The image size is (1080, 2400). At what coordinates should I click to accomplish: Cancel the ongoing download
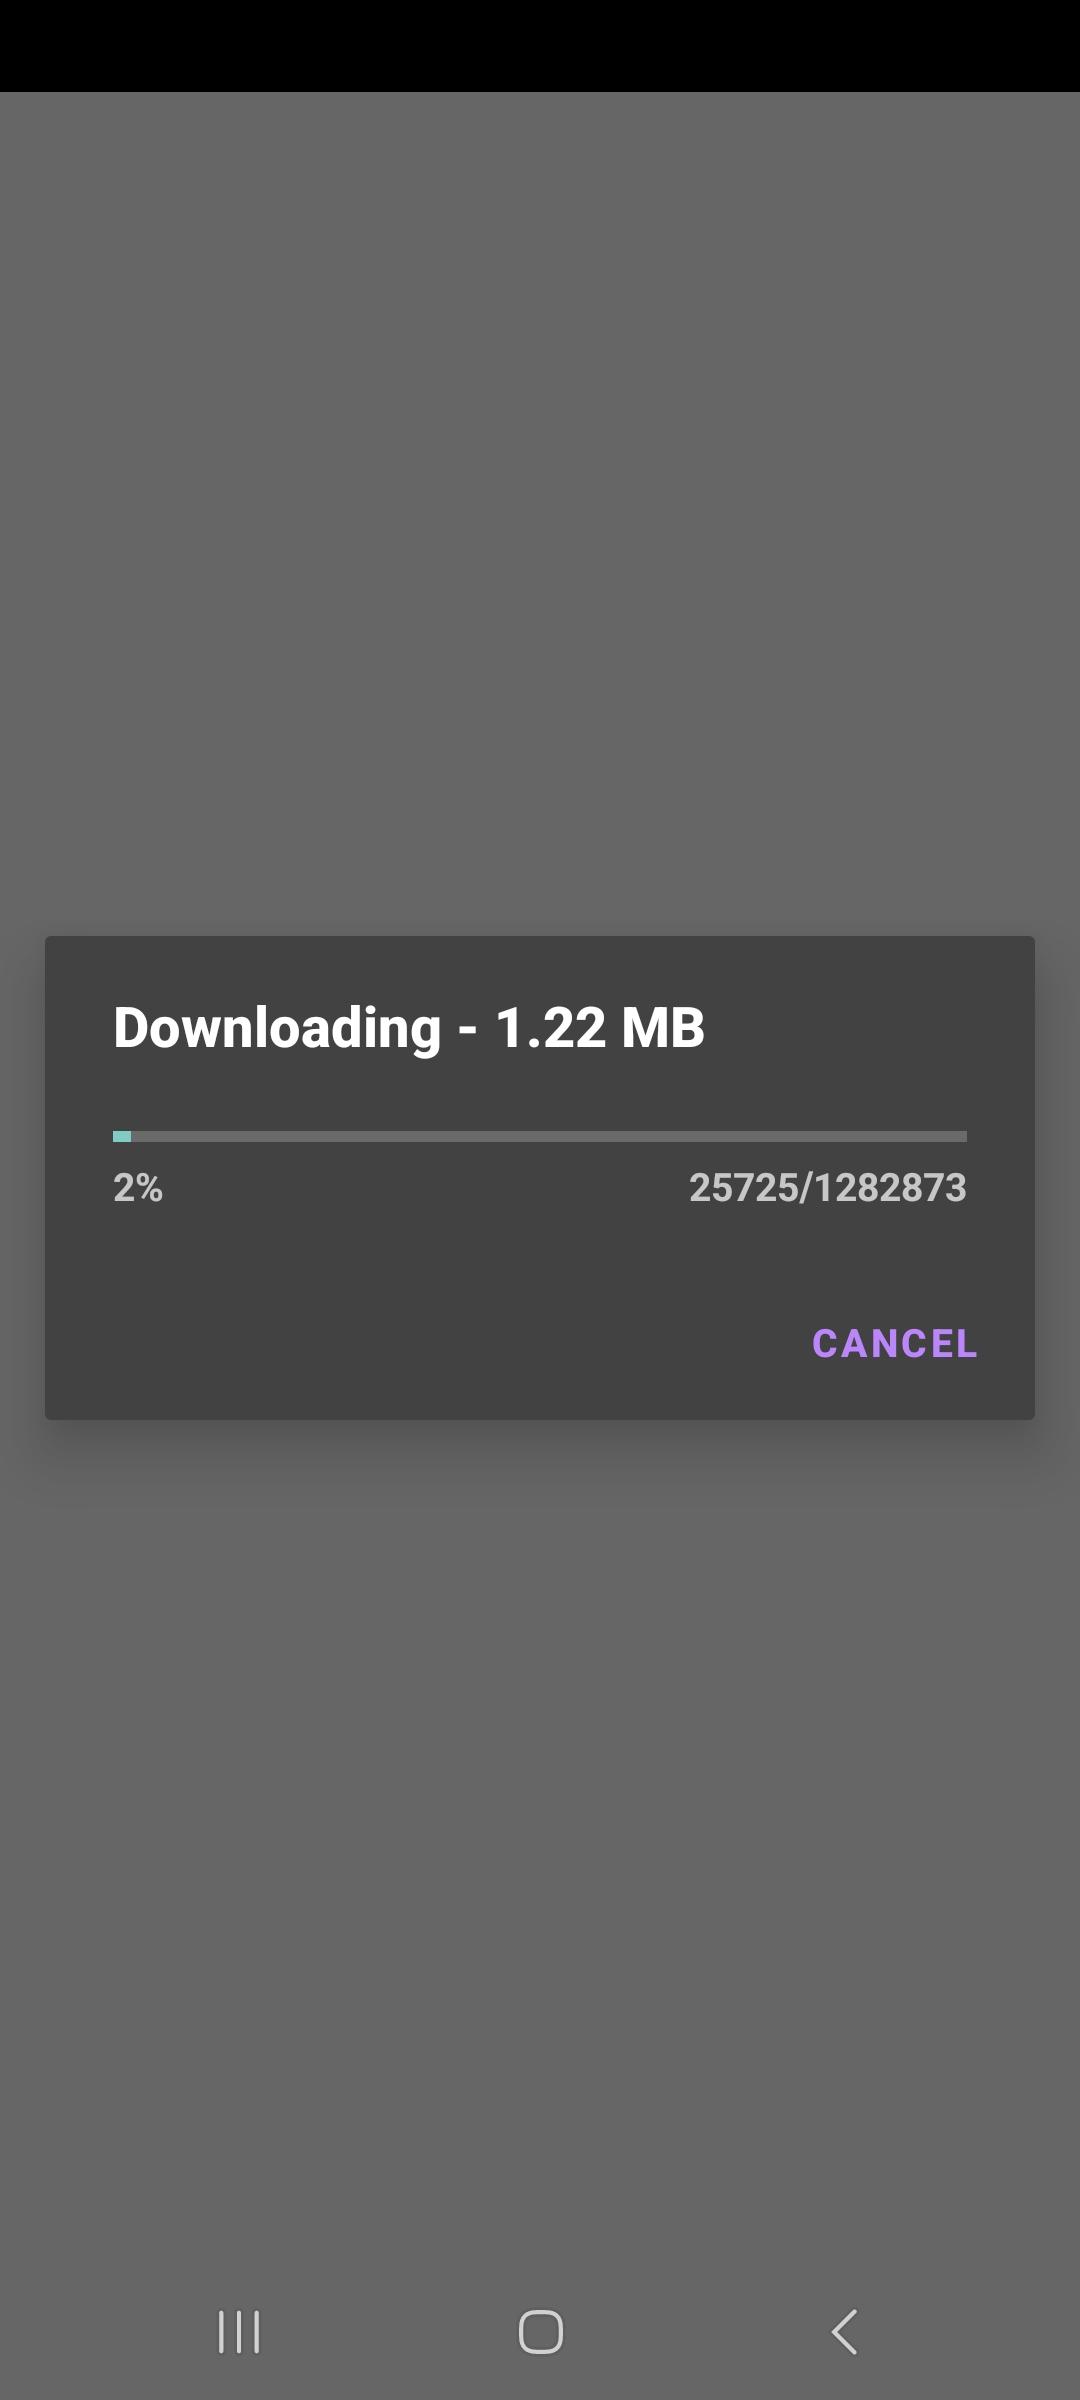(x=894, y=1343)
